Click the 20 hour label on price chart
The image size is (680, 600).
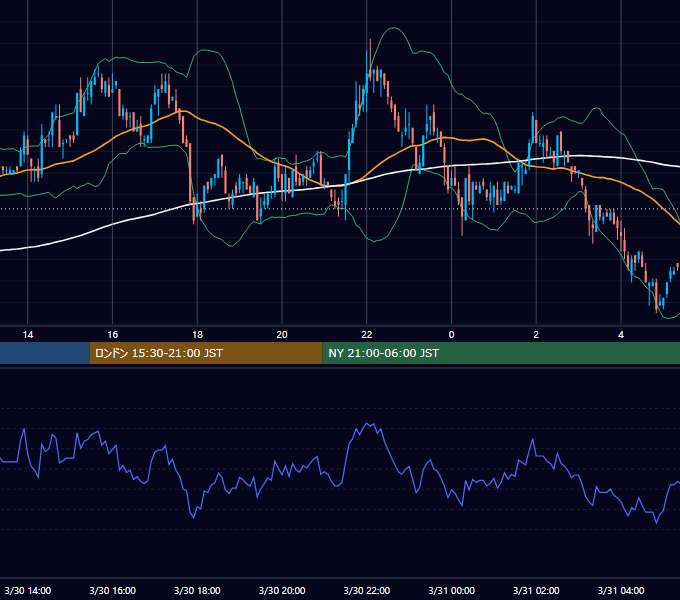(x=282, y=335)
